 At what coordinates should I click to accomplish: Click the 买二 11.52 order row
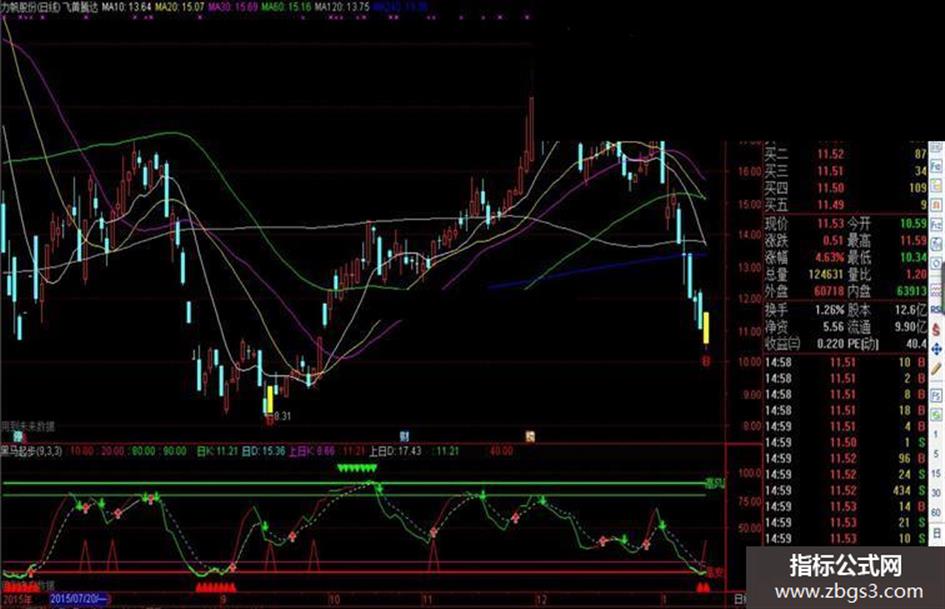[846, 154]
